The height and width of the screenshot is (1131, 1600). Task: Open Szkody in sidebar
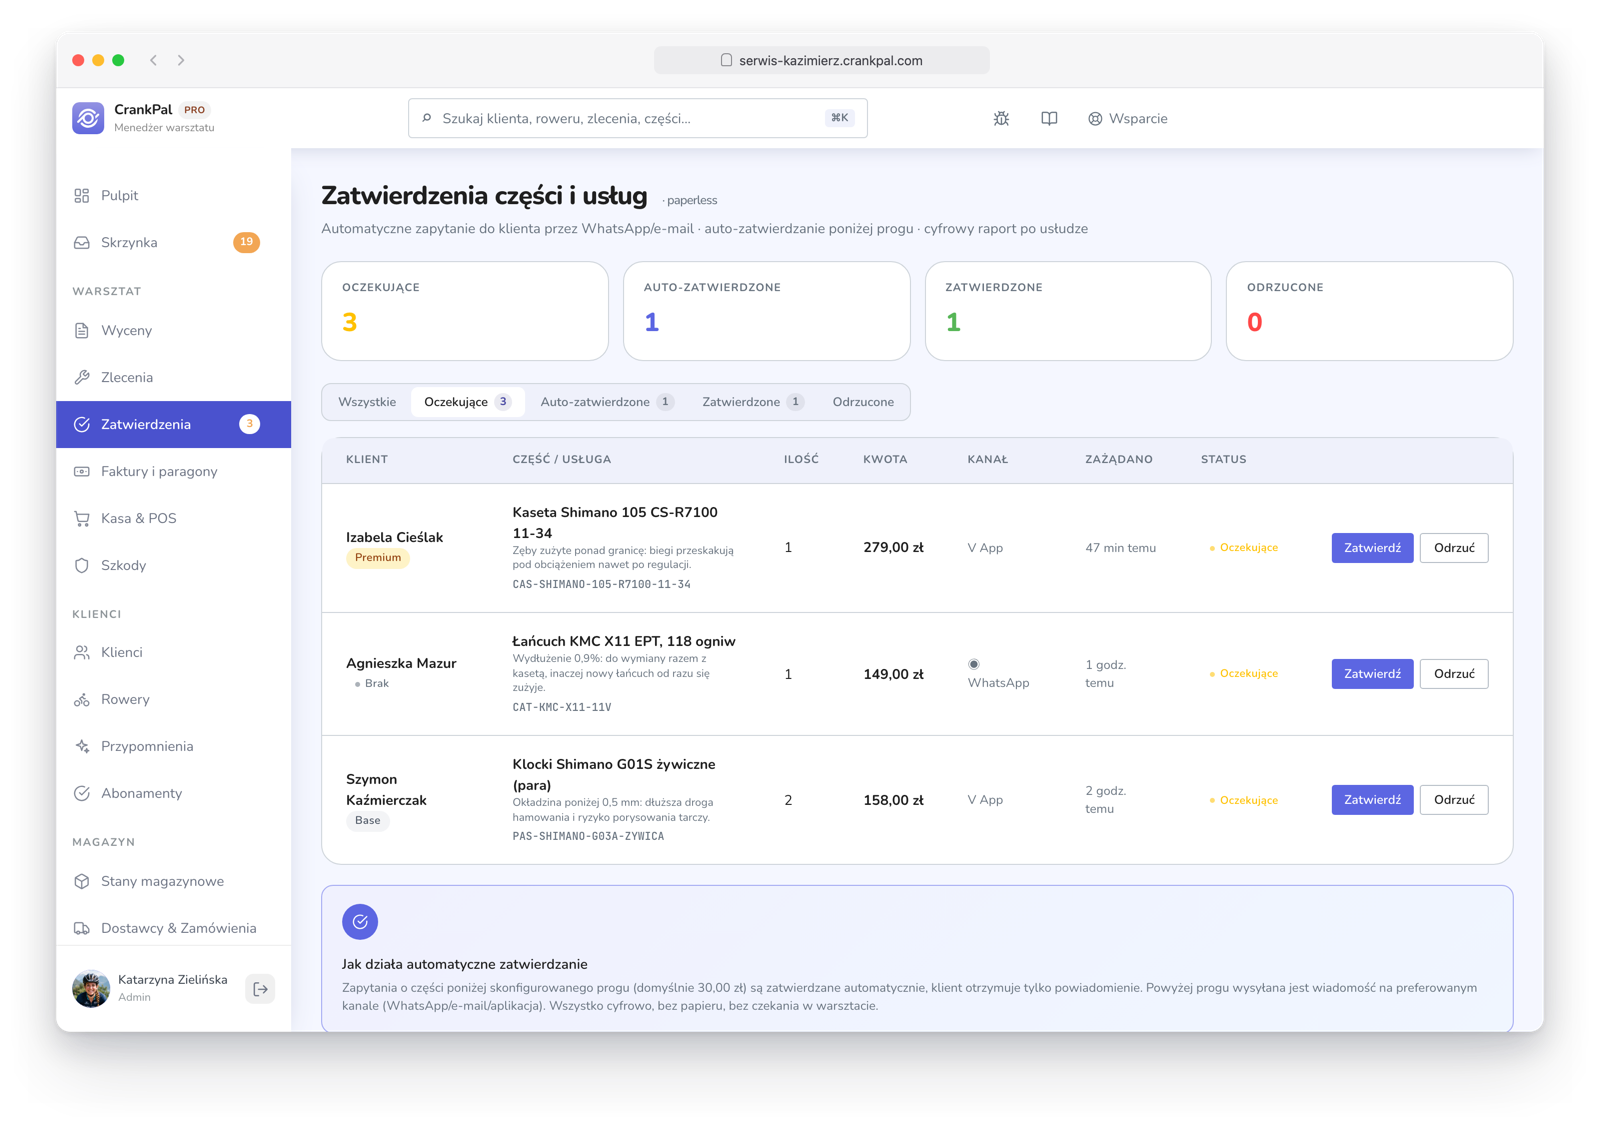(174, 565)
